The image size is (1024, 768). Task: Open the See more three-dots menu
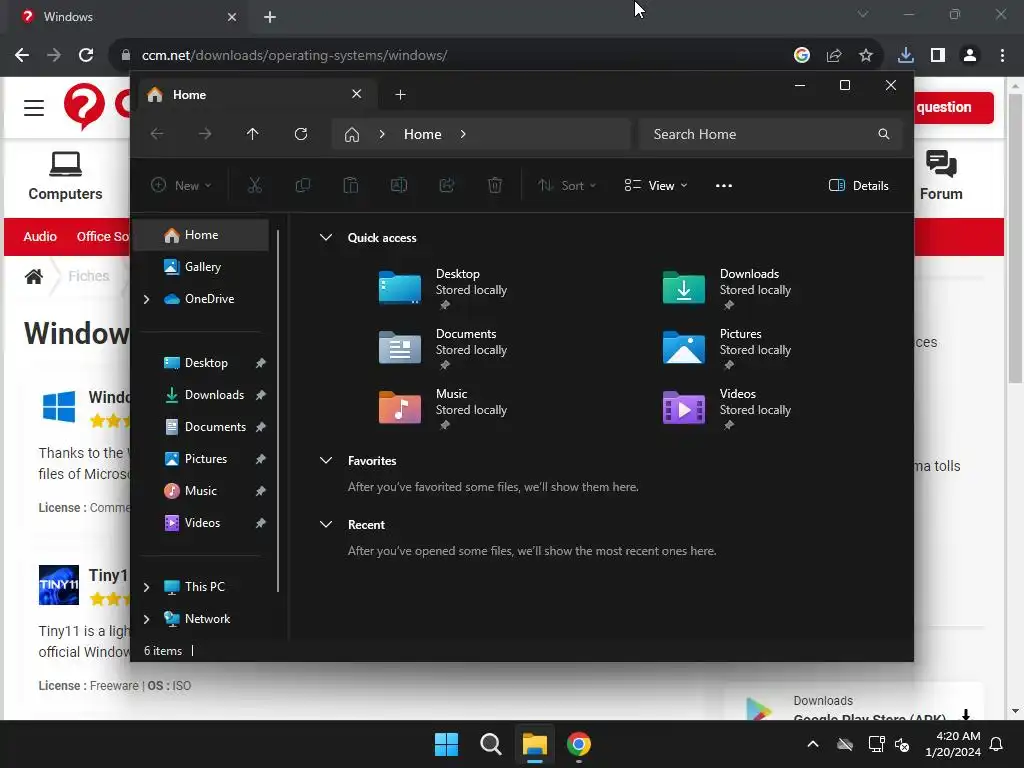point(724,185)
